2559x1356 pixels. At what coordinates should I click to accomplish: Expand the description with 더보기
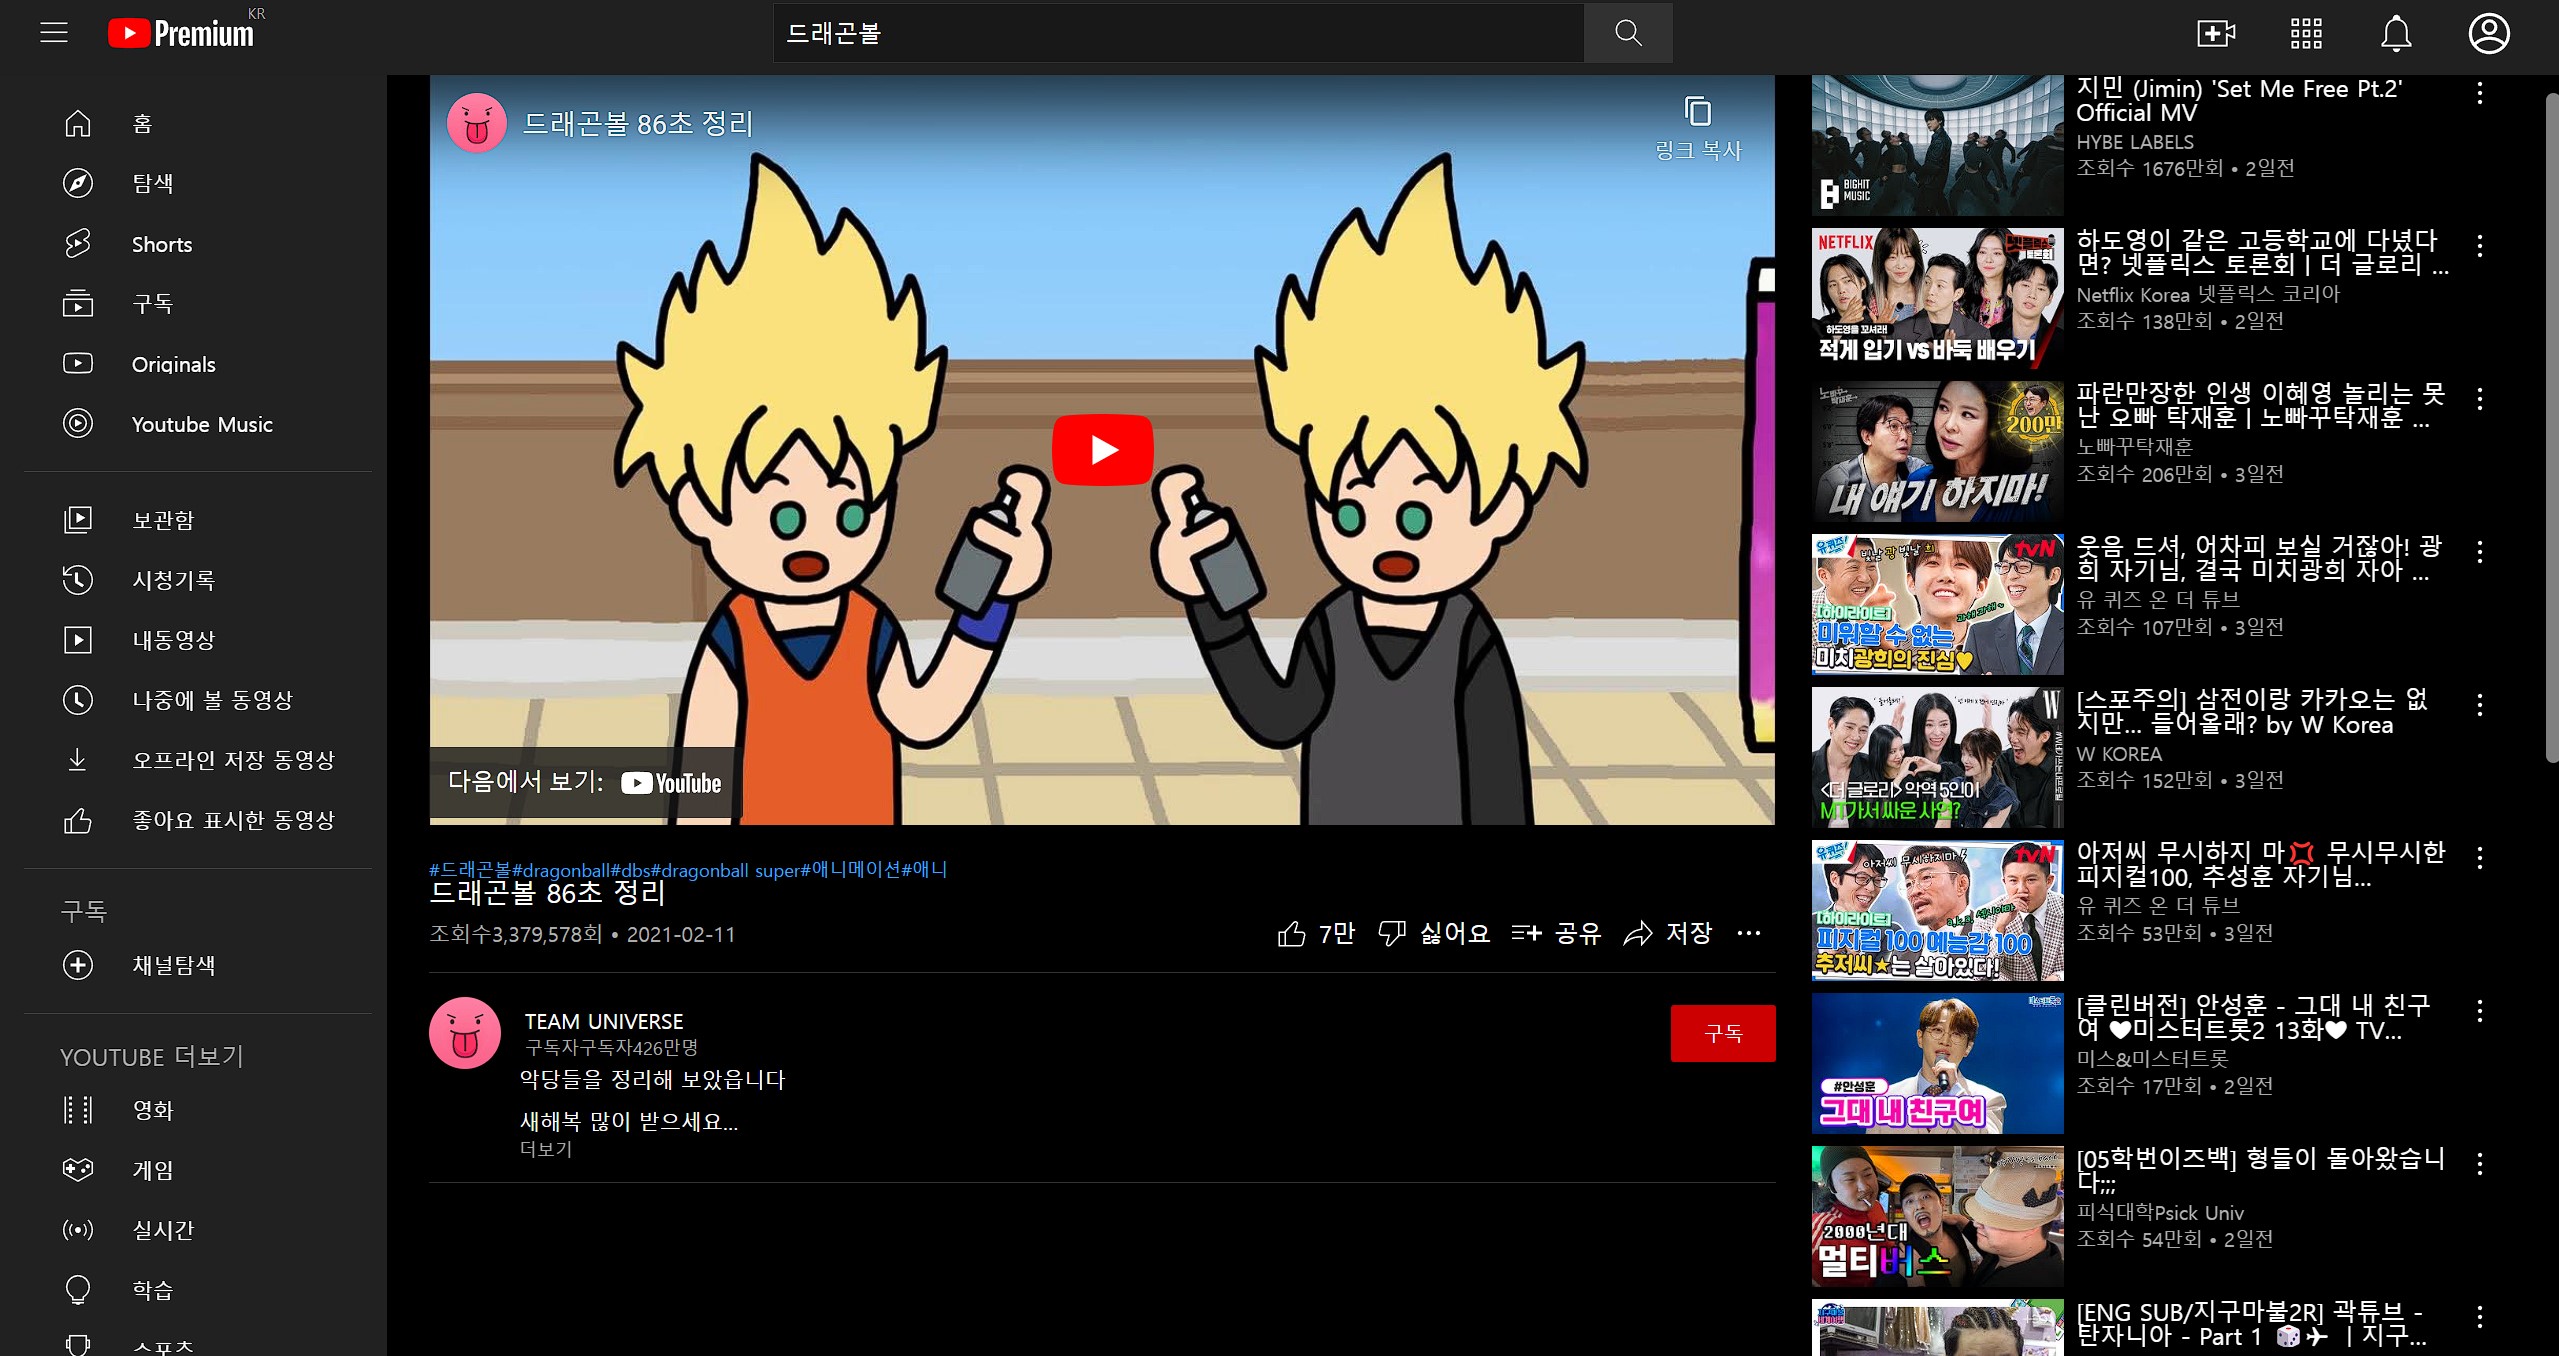click(546, 1149)
